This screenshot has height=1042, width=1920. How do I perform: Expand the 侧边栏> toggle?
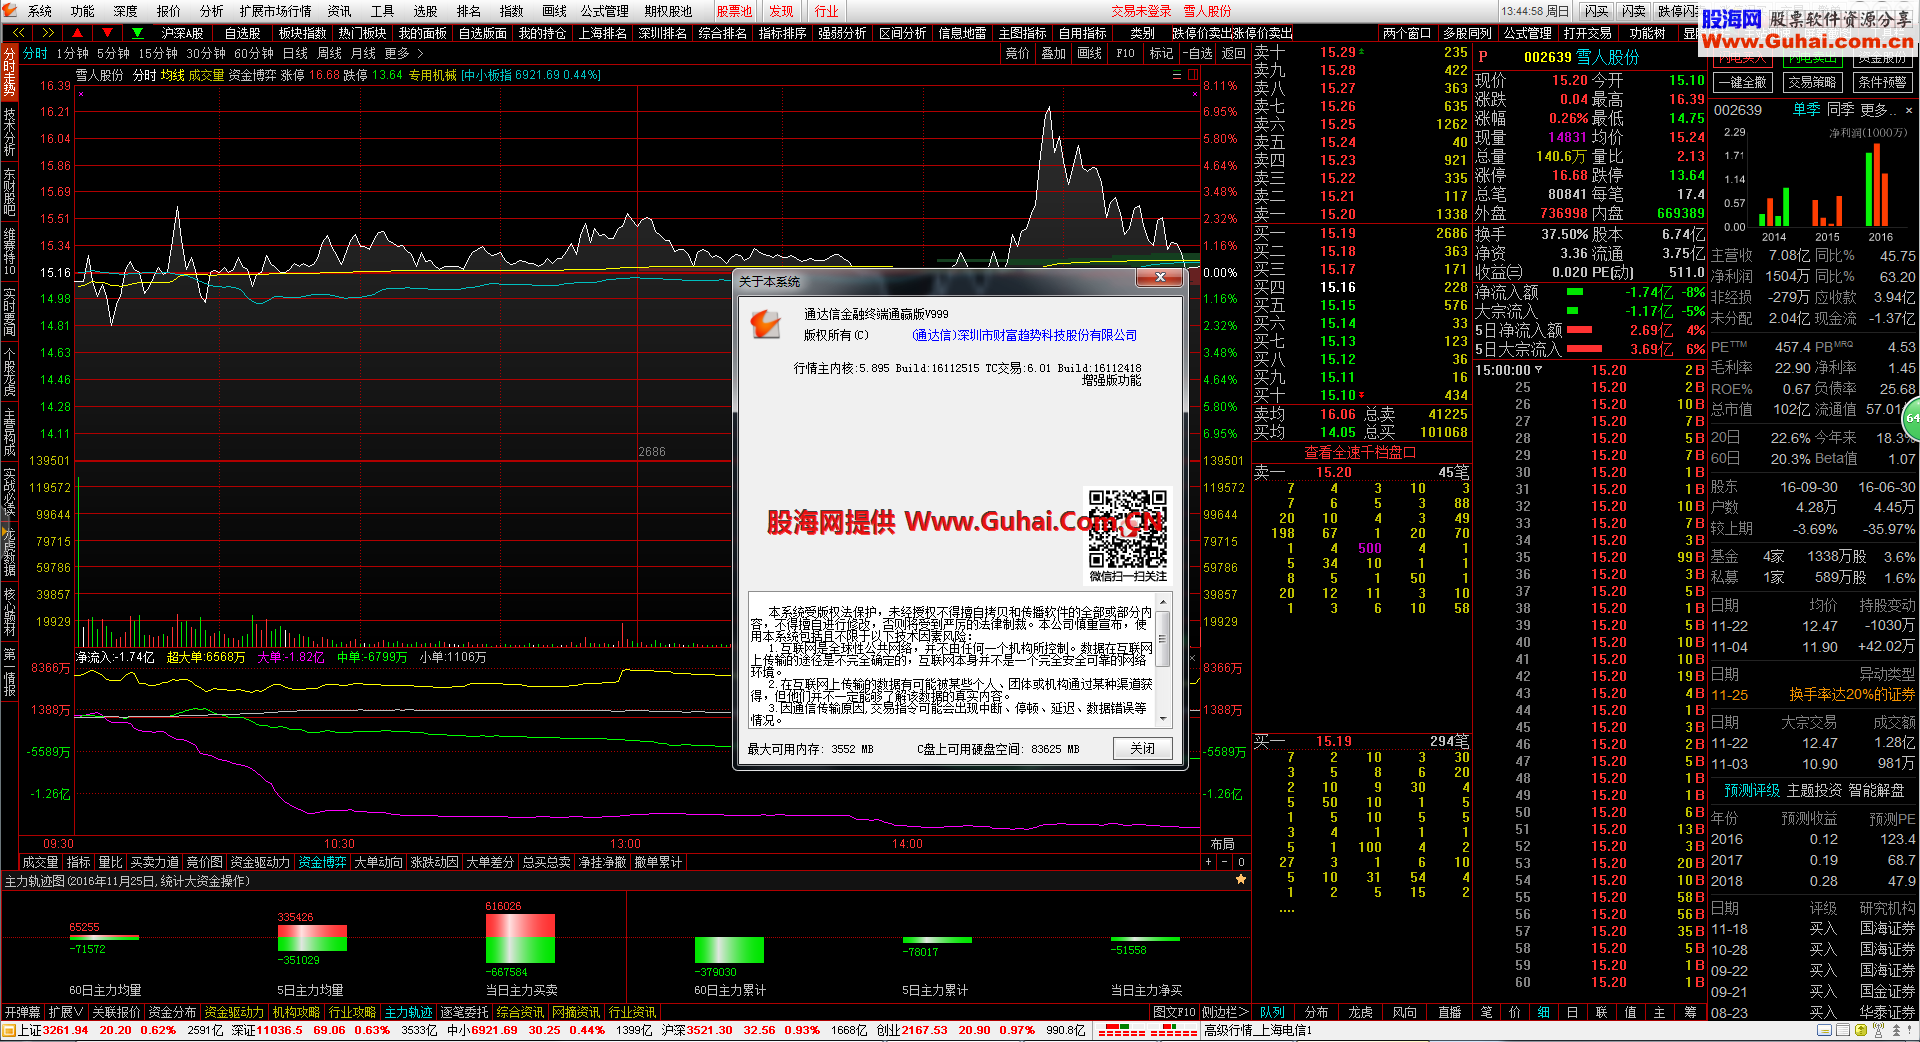coord(1225,1012)
